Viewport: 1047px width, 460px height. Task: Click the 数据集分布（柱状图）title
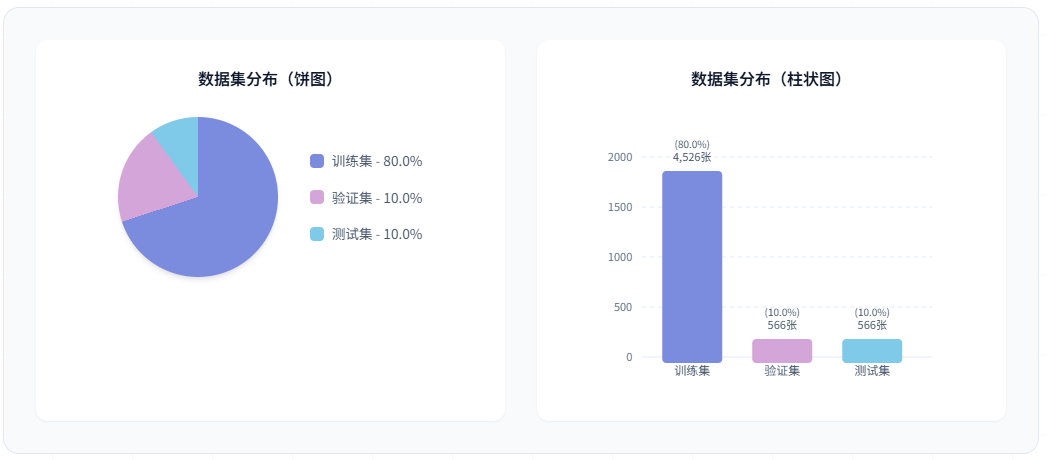coord(771,80)
